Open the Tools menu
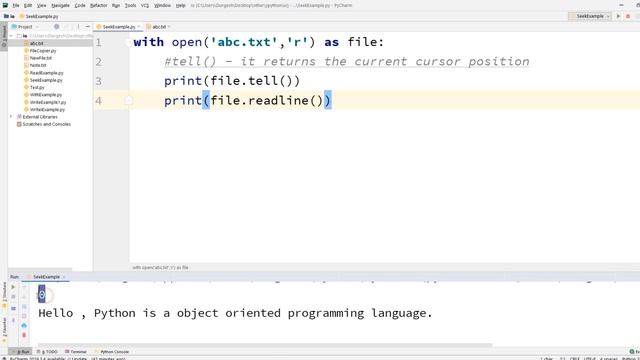This screenshot has width=640, height=360. pos(130,5)
